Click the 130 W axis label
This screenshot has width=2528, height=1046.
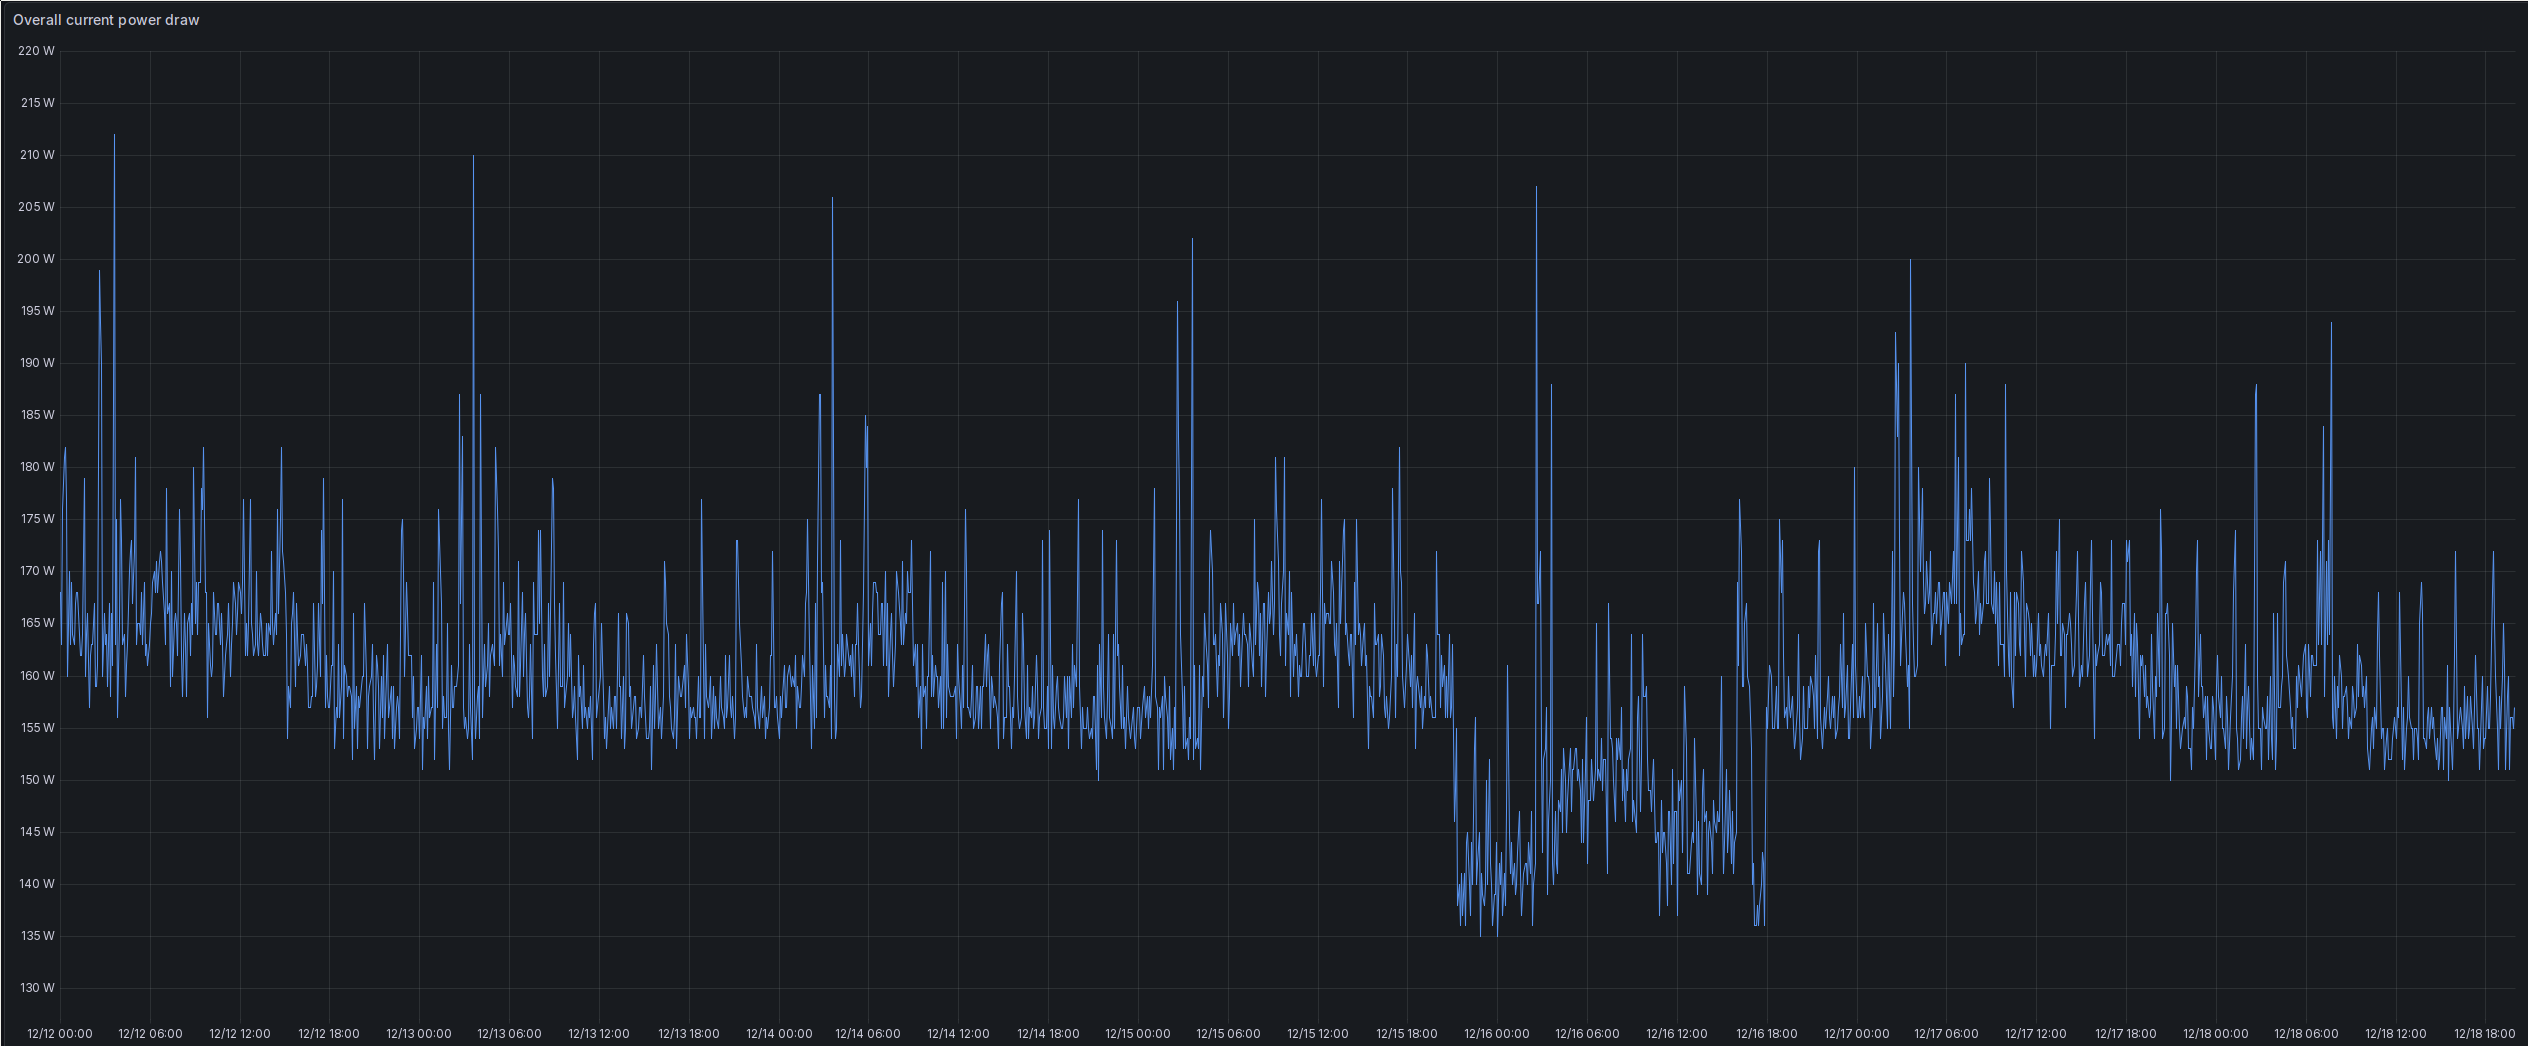pyautogui.click(x=37, y=988)
